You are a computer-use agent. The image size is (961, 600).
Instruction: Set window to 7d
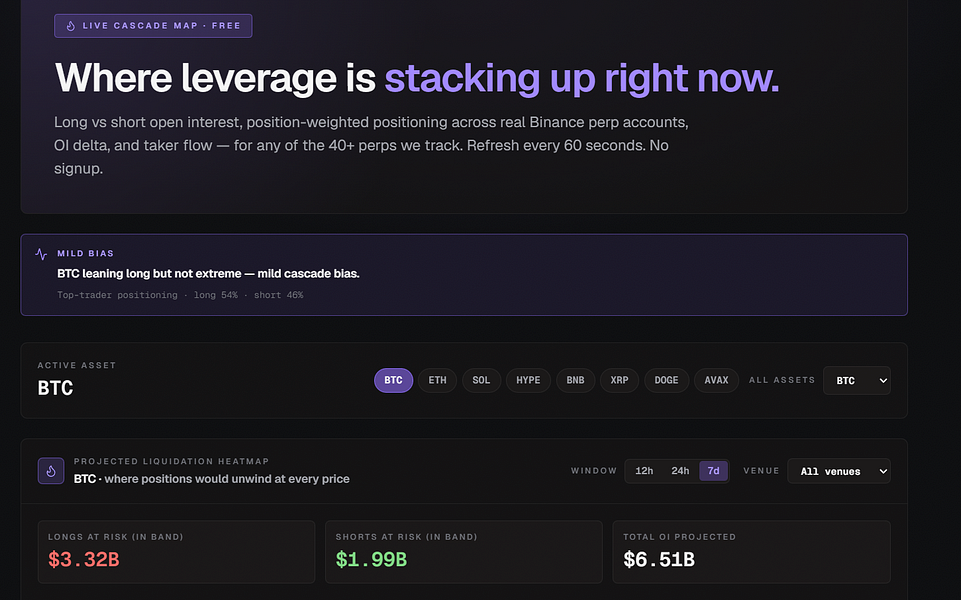[x=713, y=471]
